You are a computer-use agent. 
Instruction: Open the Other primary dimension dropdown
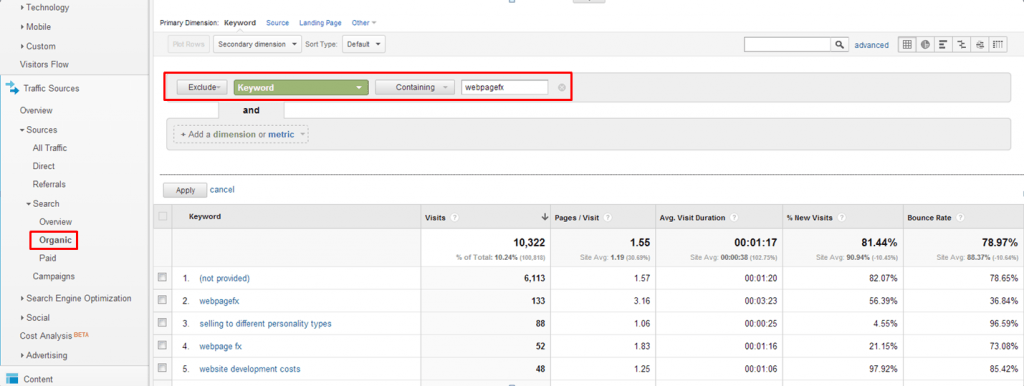click(x=364, y=23)
